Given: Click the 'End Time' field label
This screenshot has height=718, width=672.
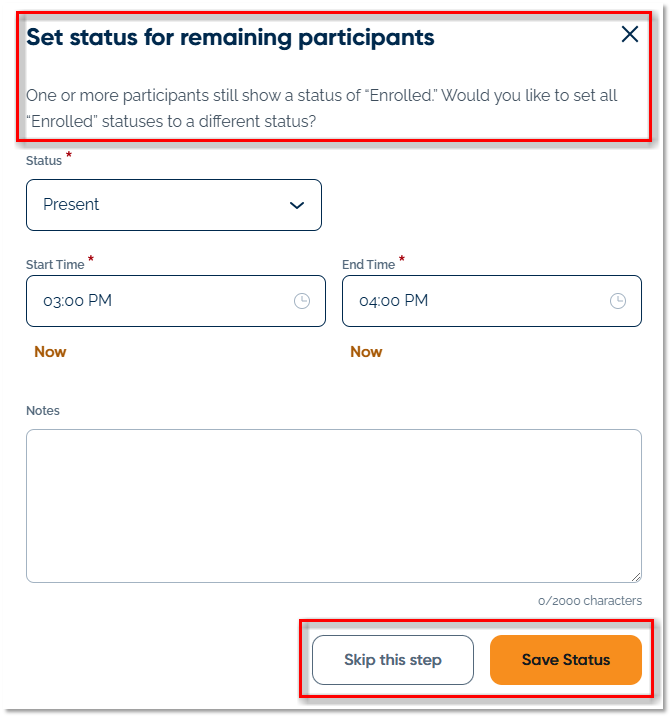Looking at the screenshot, I should (368, 265).
